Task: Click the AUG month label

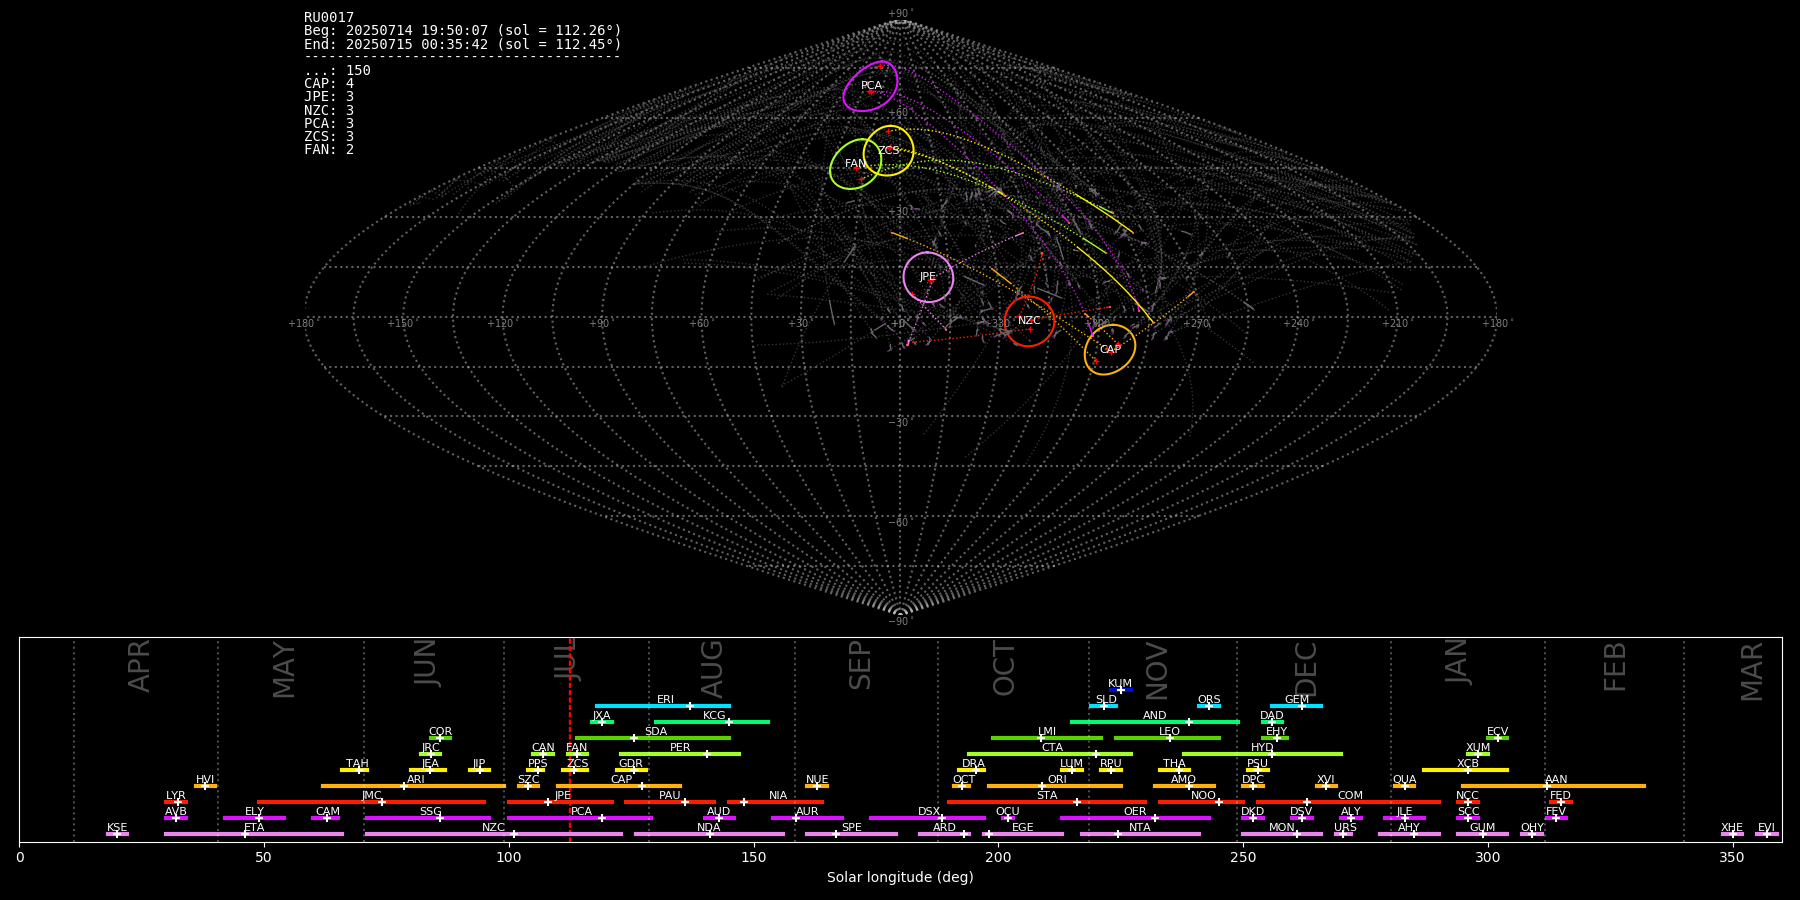Action: pyautogui.click(x=712, y=669)
